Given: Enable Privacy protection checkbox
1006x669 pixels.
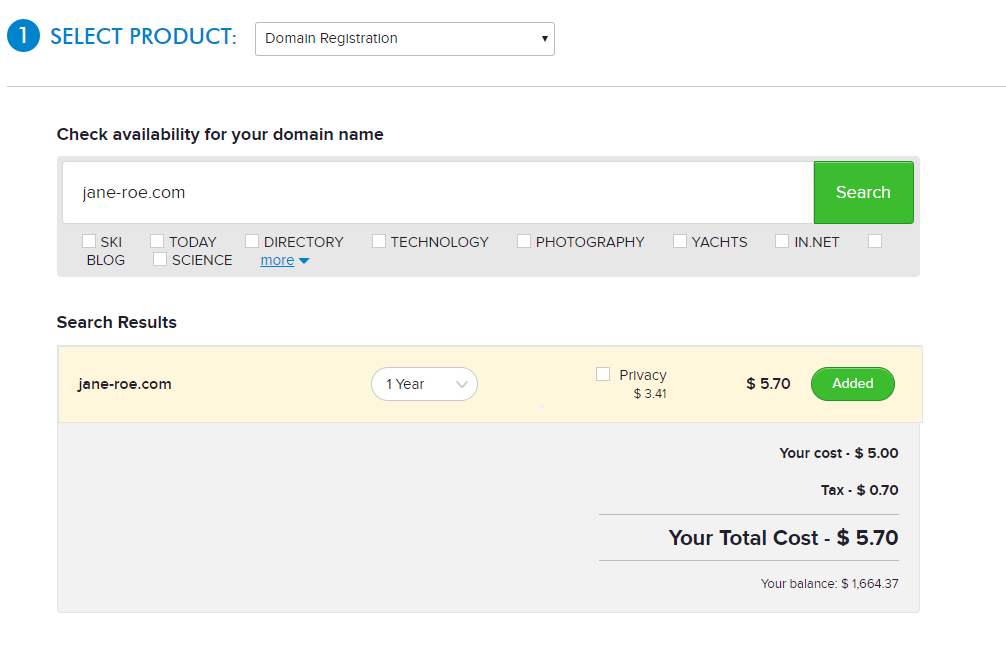Looking at the screenshot, I should (x=603, y=374).
